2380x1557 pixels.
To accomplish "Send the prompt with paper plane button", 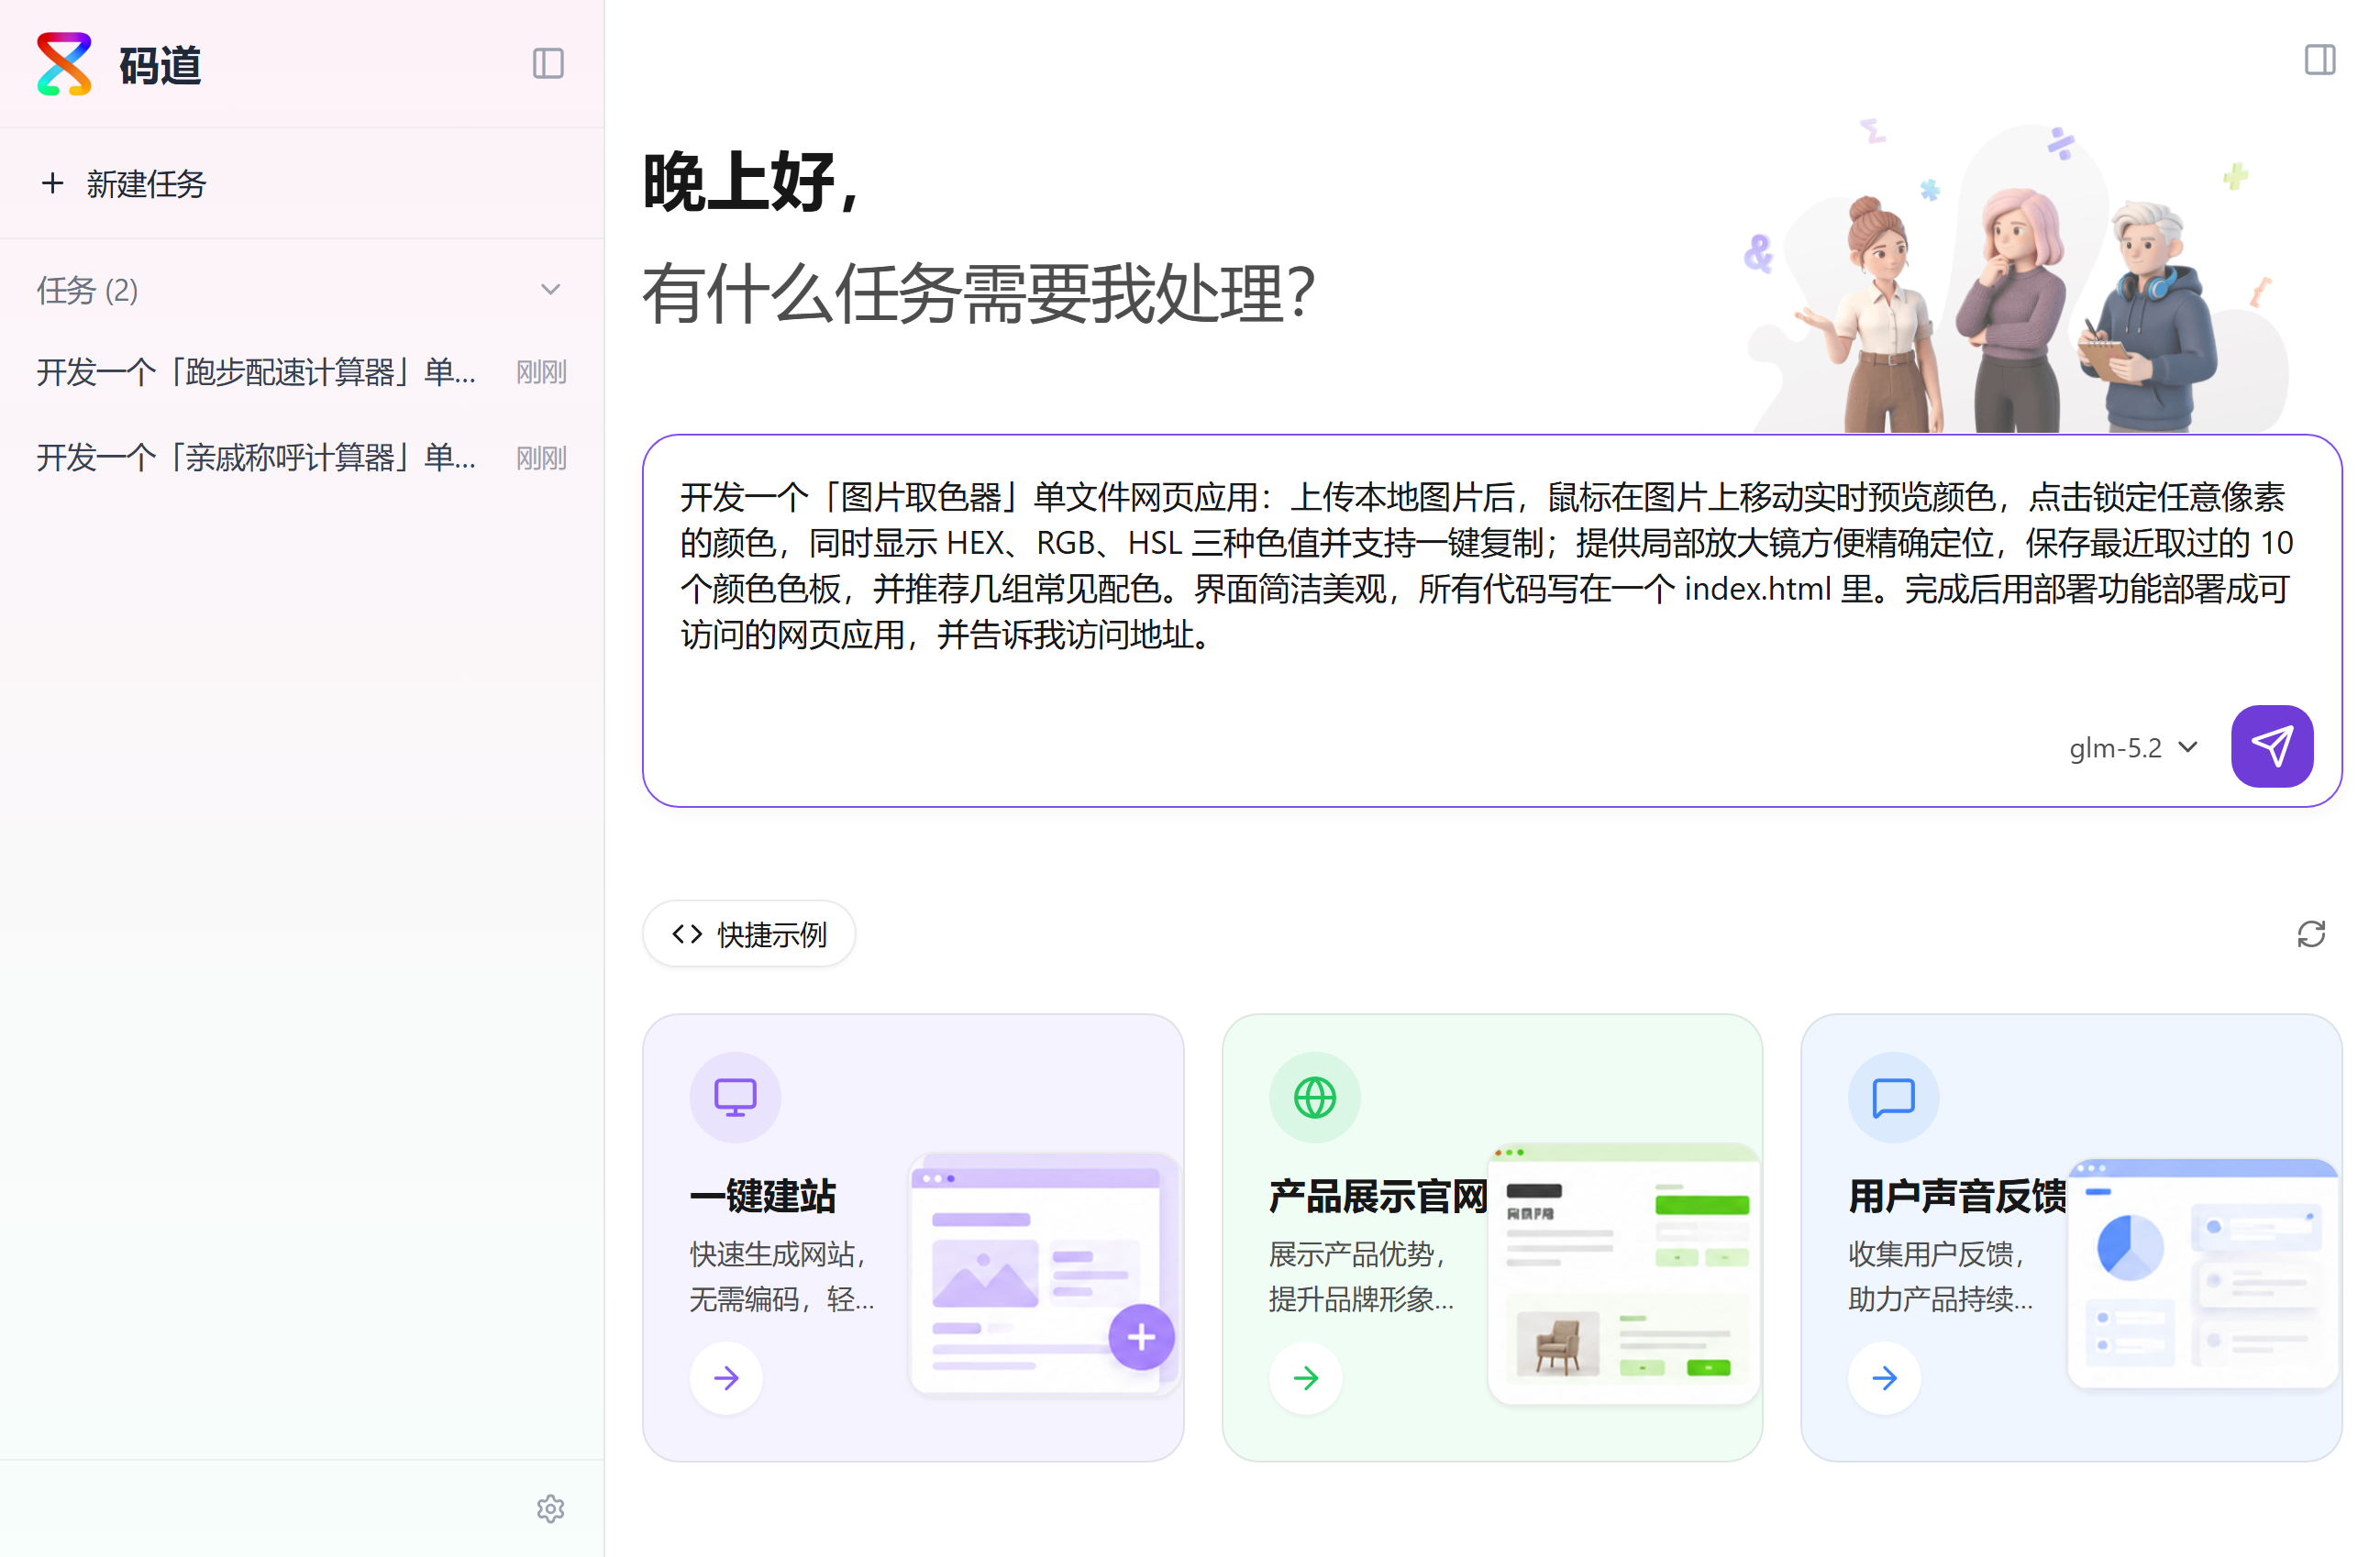I will (x=2271, y=746).
